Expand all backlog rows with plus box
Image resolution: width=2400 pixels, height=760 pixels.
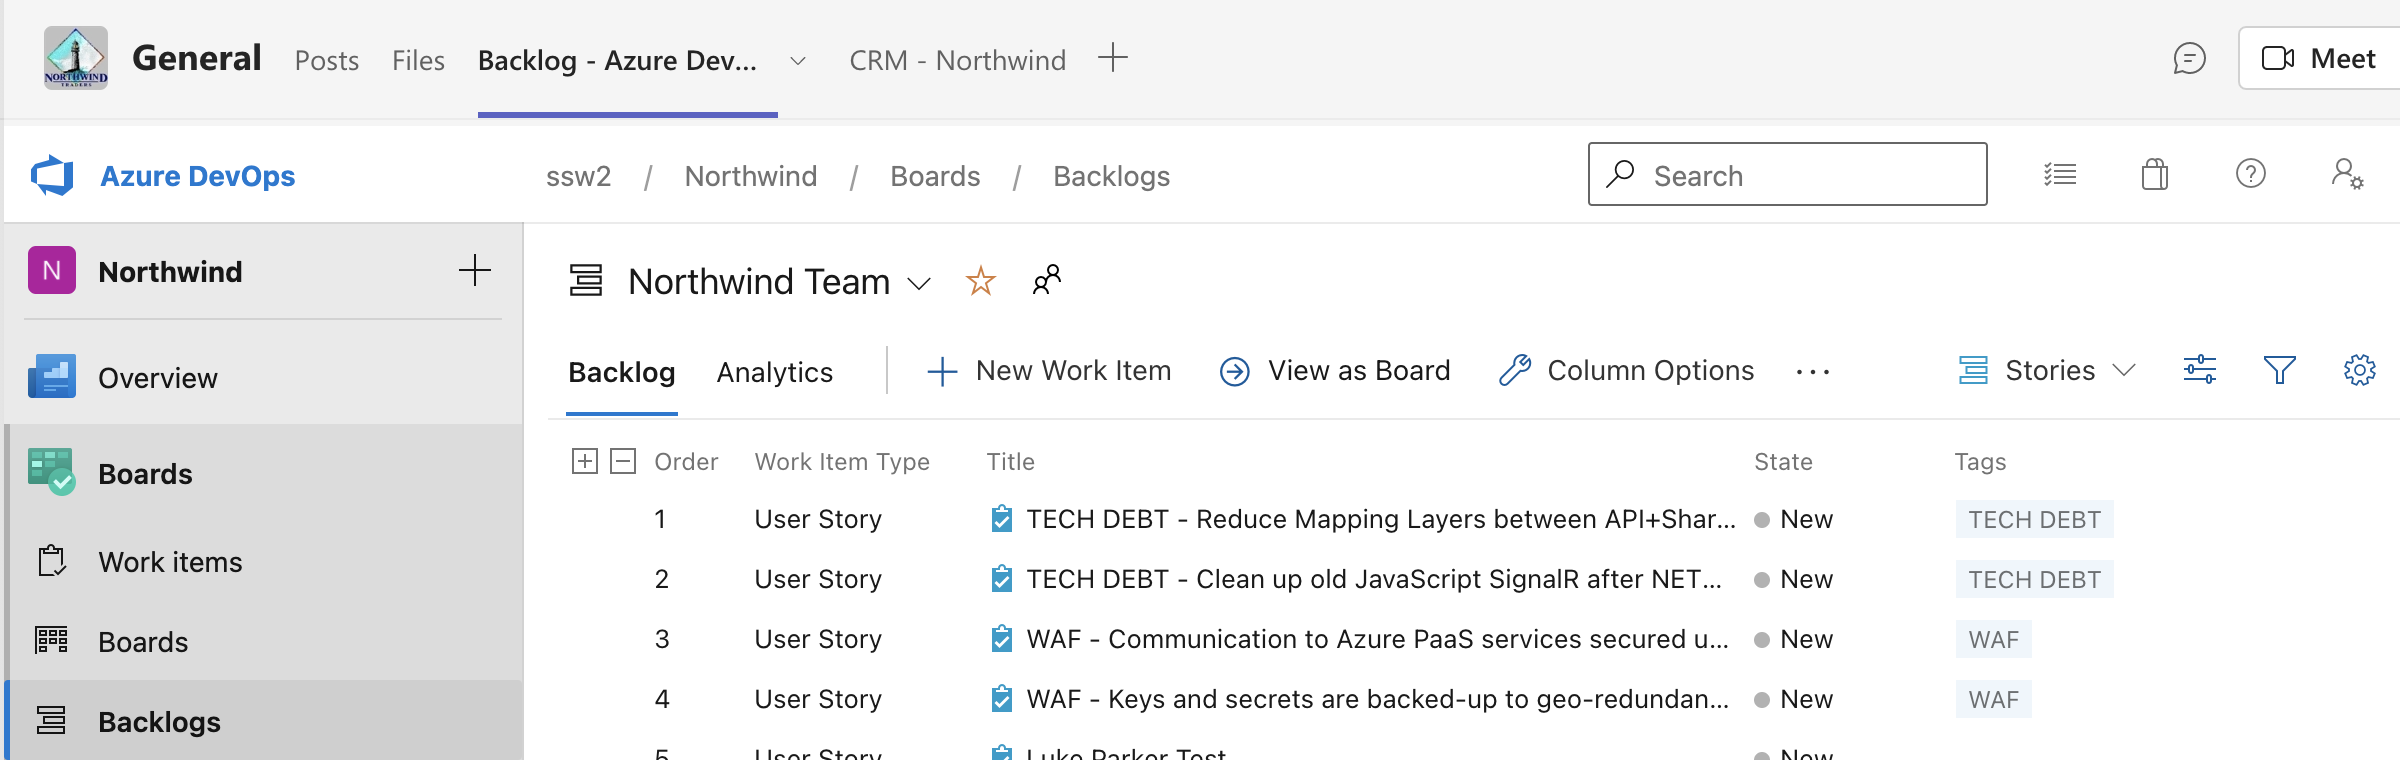(585, 461)
